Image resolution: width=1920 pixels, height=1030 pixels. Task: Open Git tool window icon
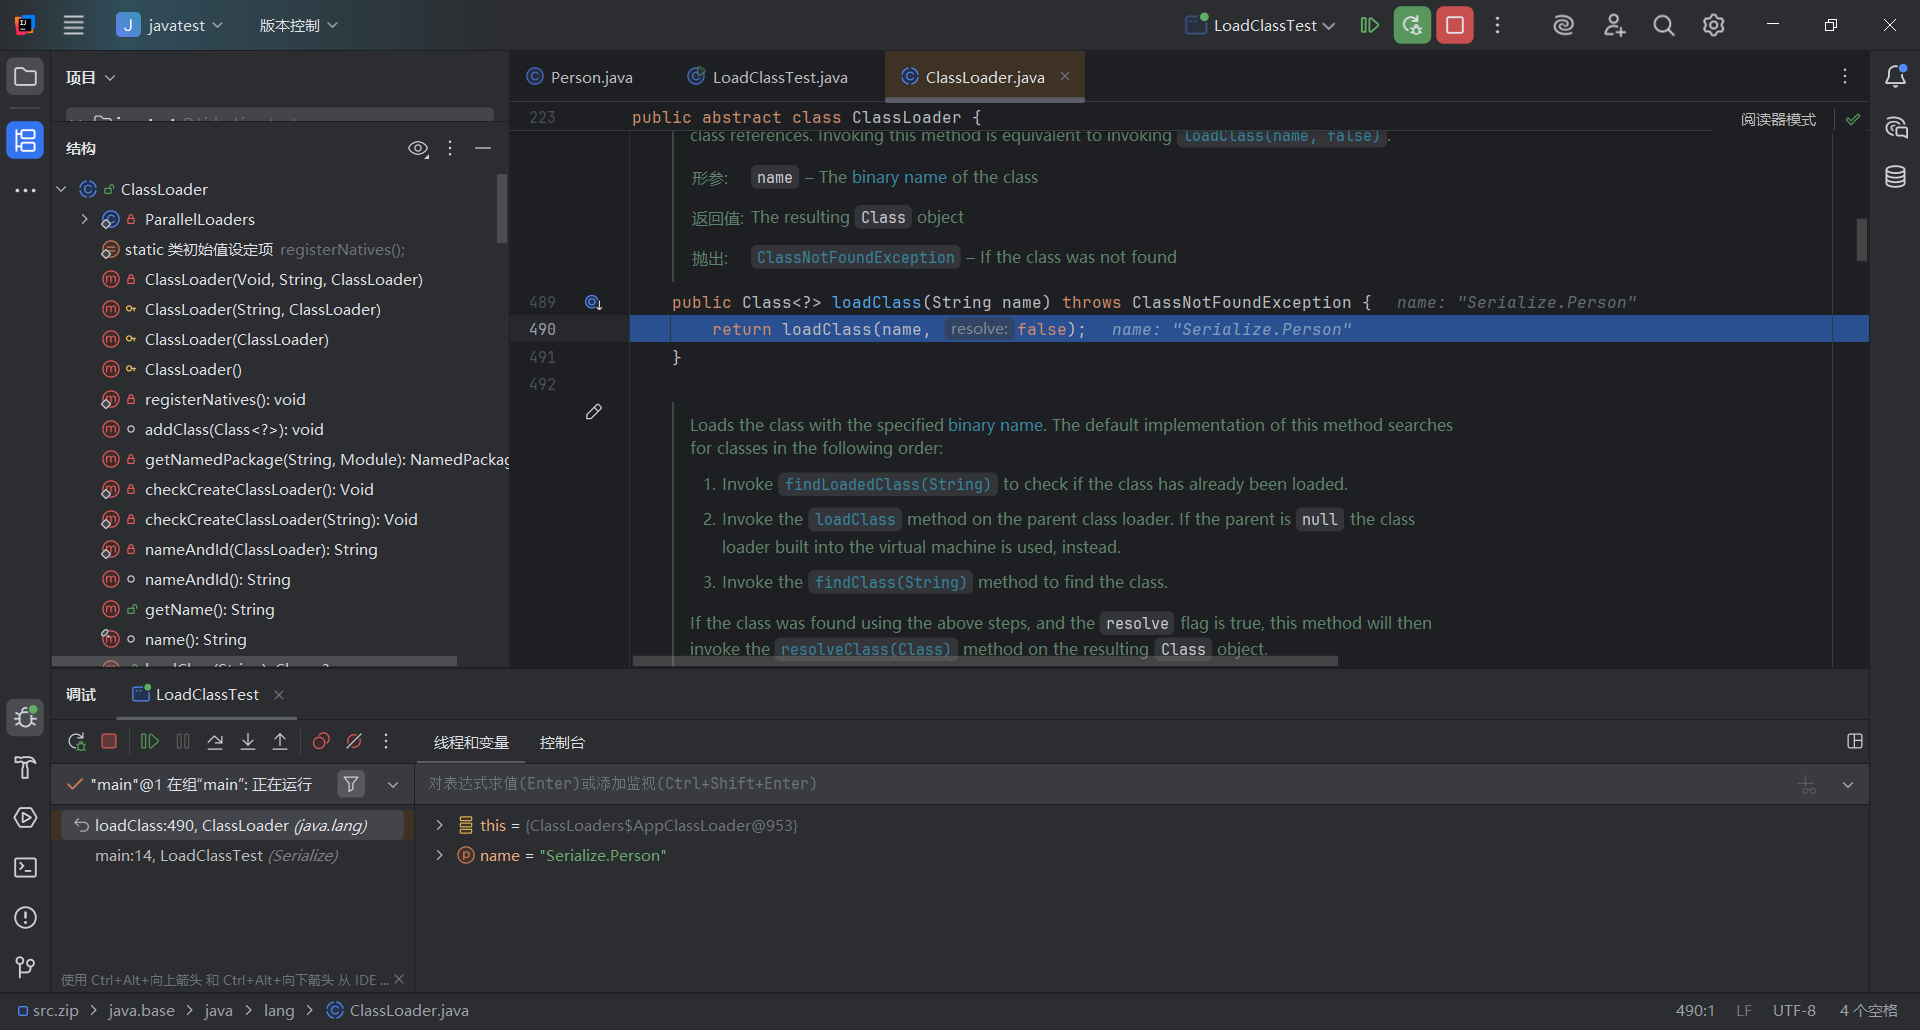pos(25,967)
